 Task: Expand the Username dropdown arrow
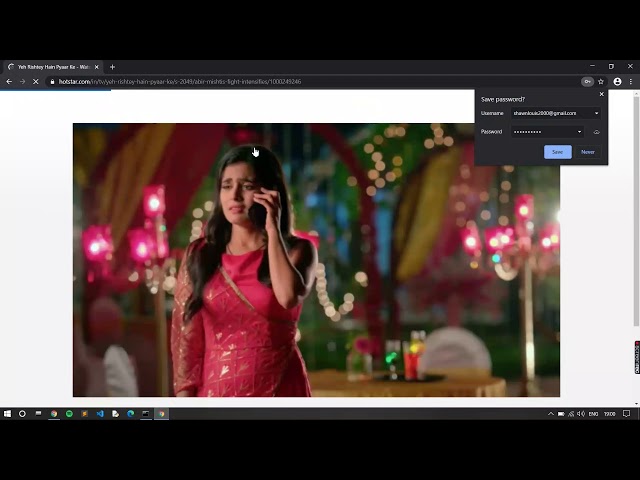click(596, 113)
